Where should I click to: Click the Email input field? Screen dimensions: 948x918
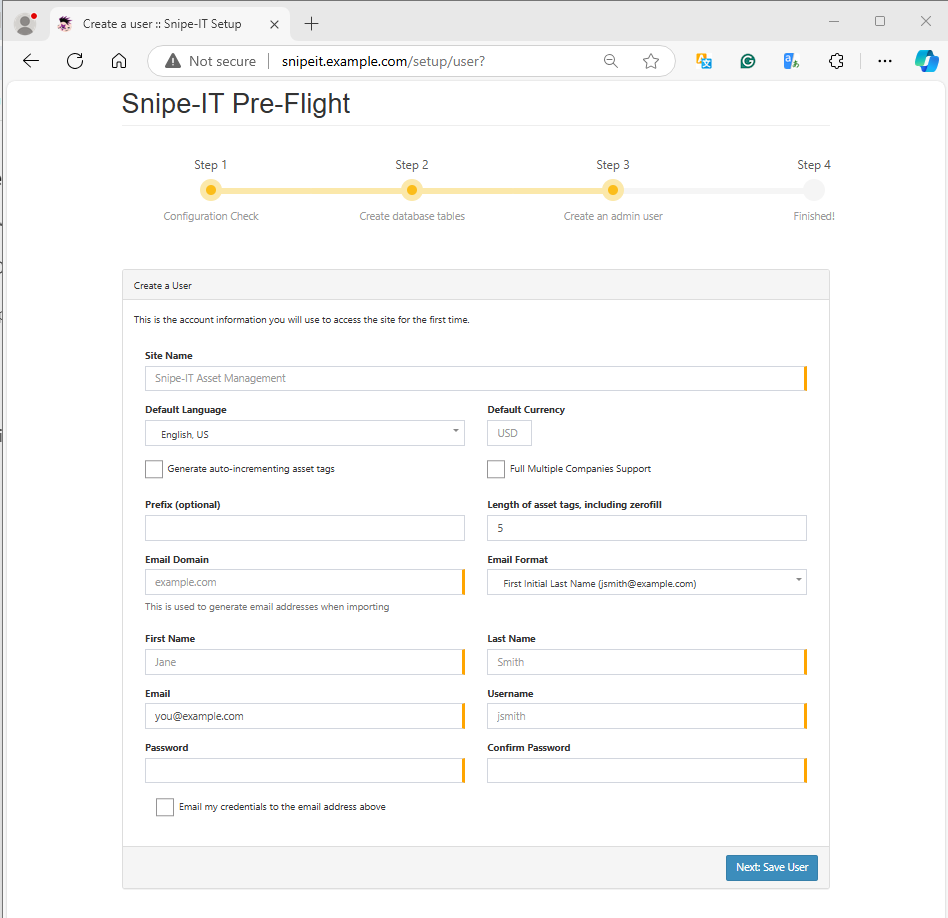point(305,716)
